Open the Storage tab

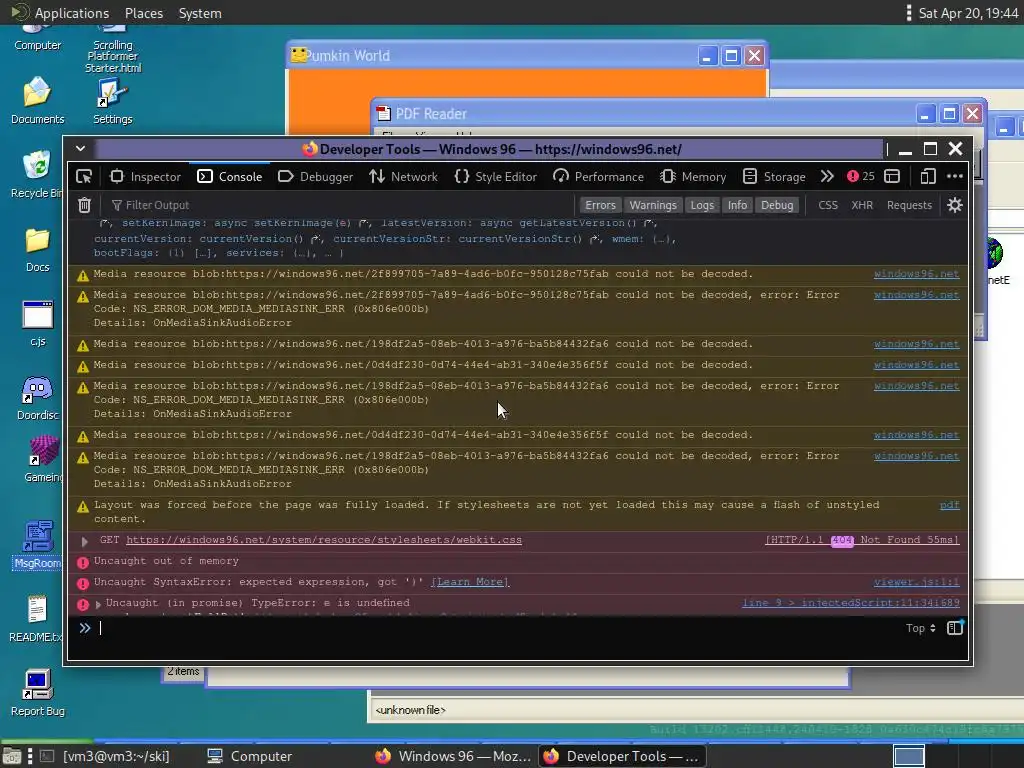[775, 176]
